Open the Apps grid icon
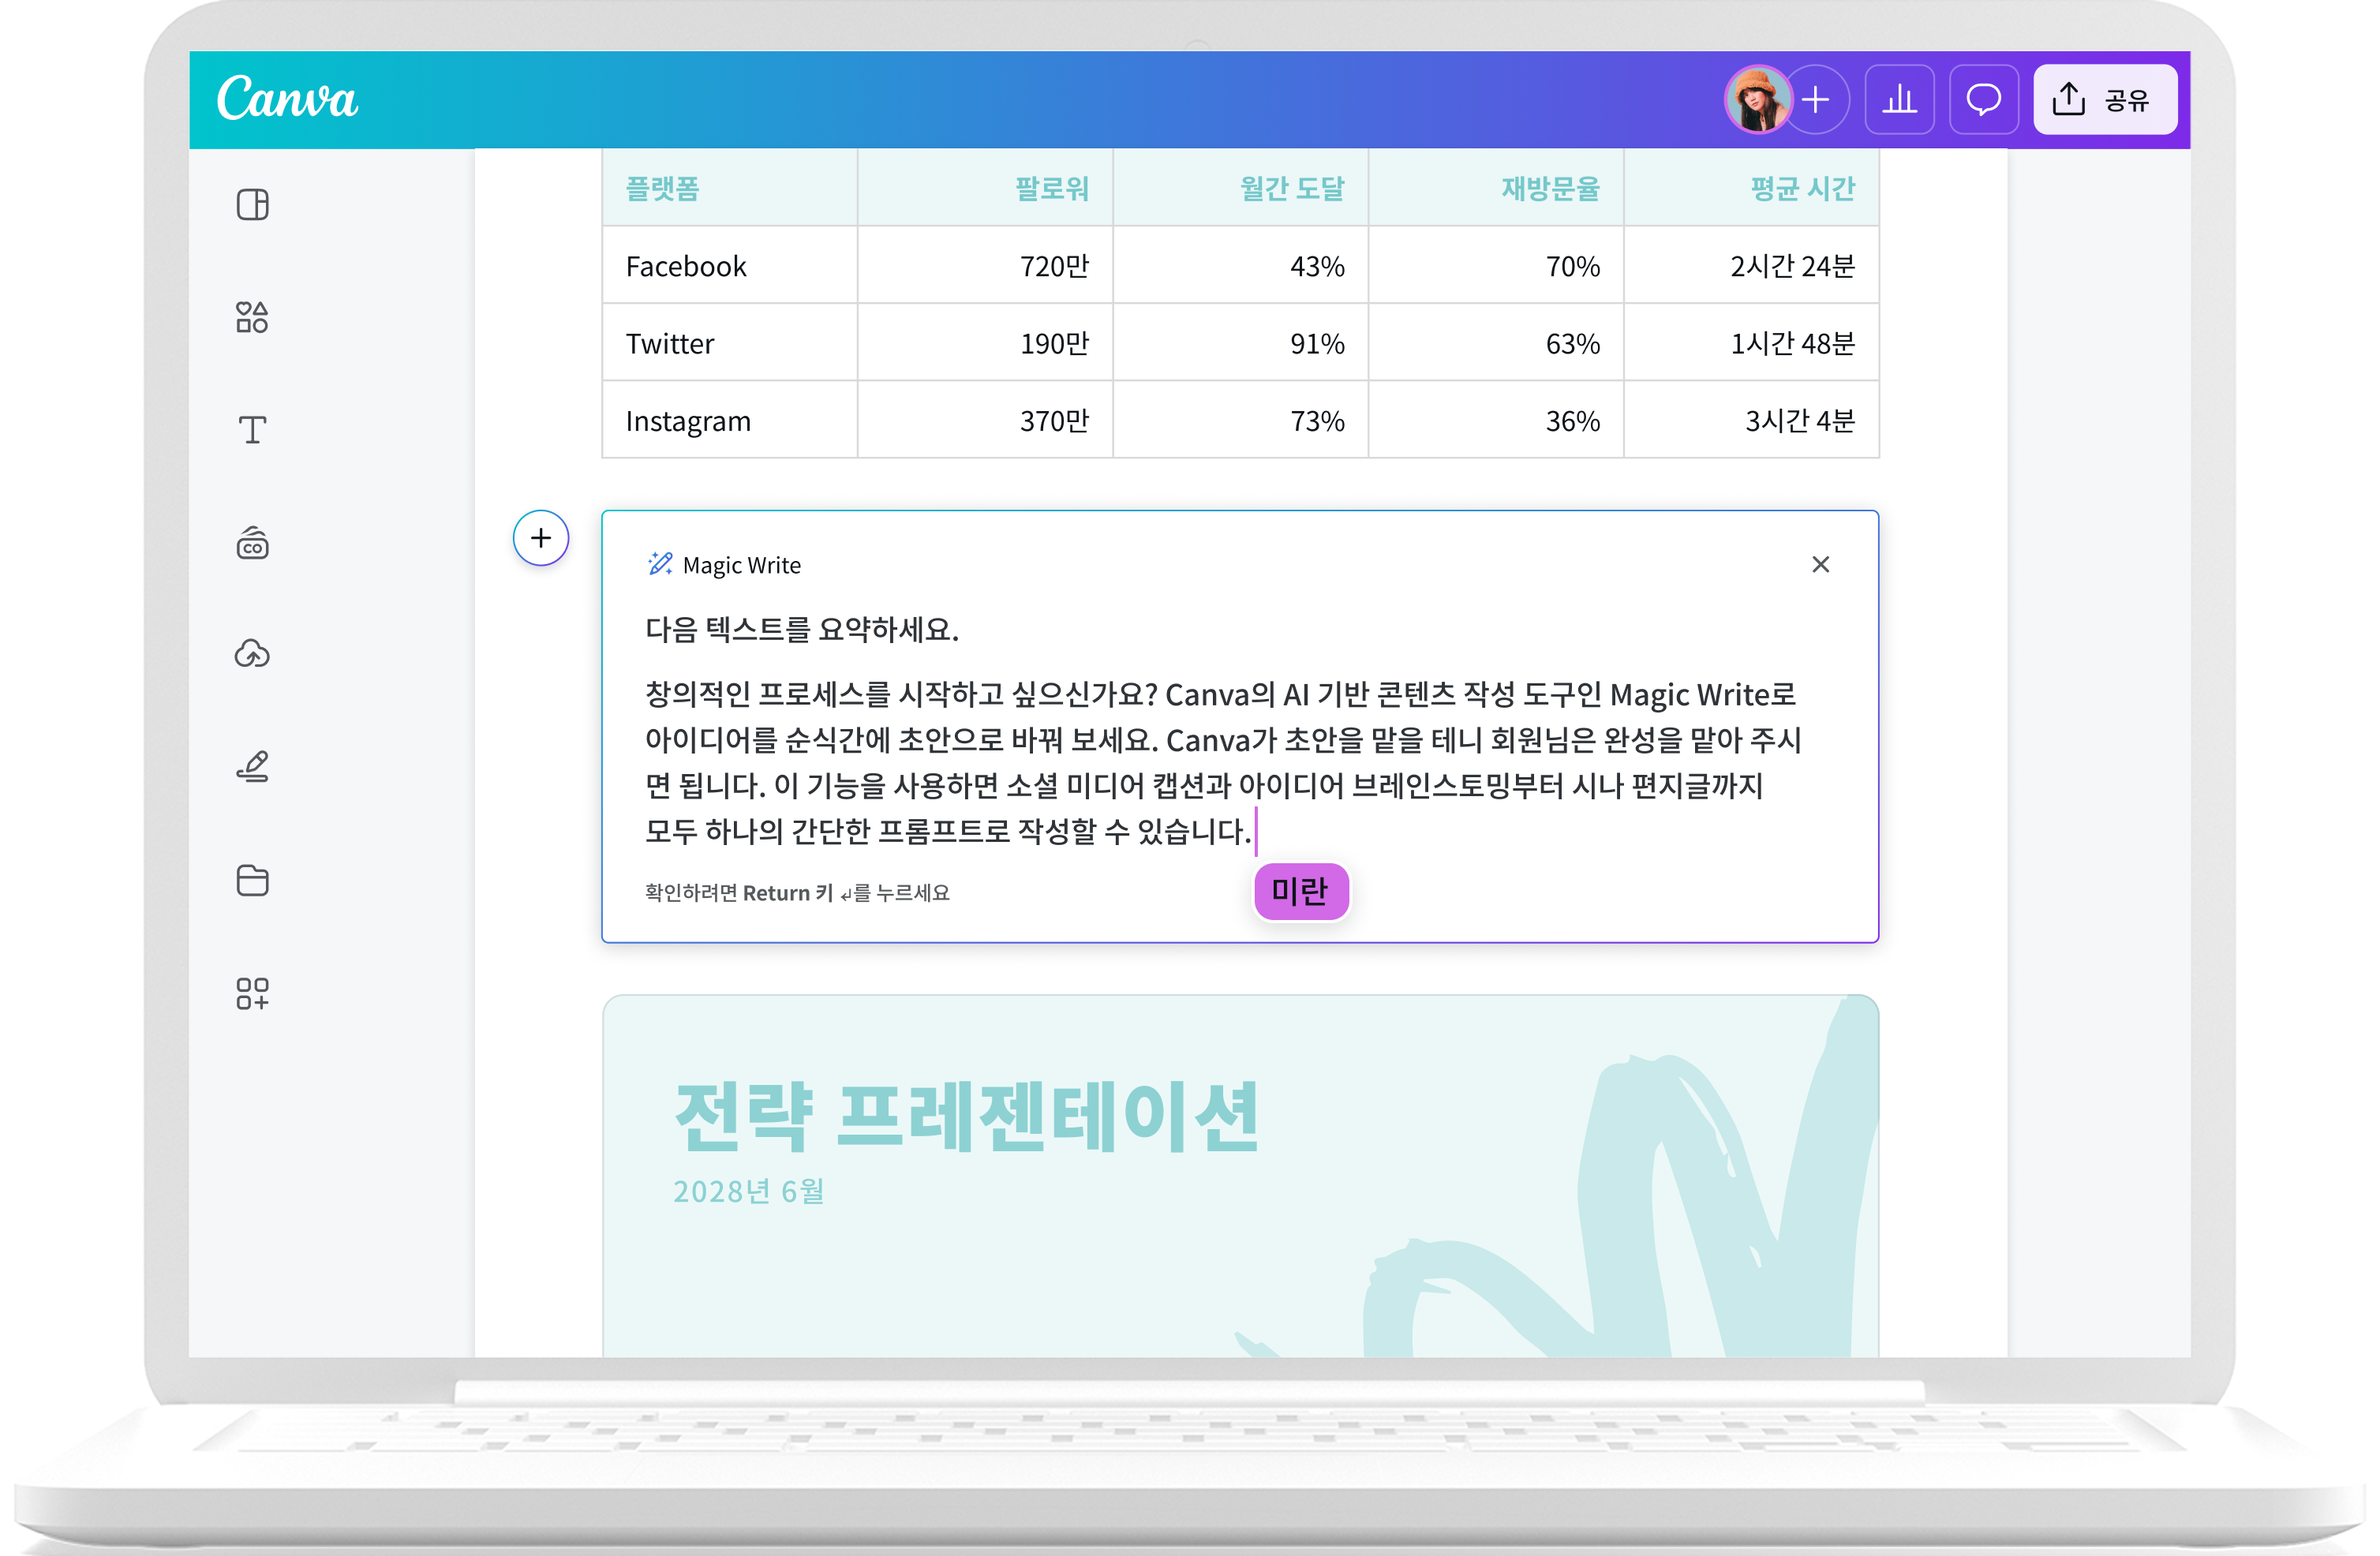Screen dimensions: 2380x1556 click(252, 993)
